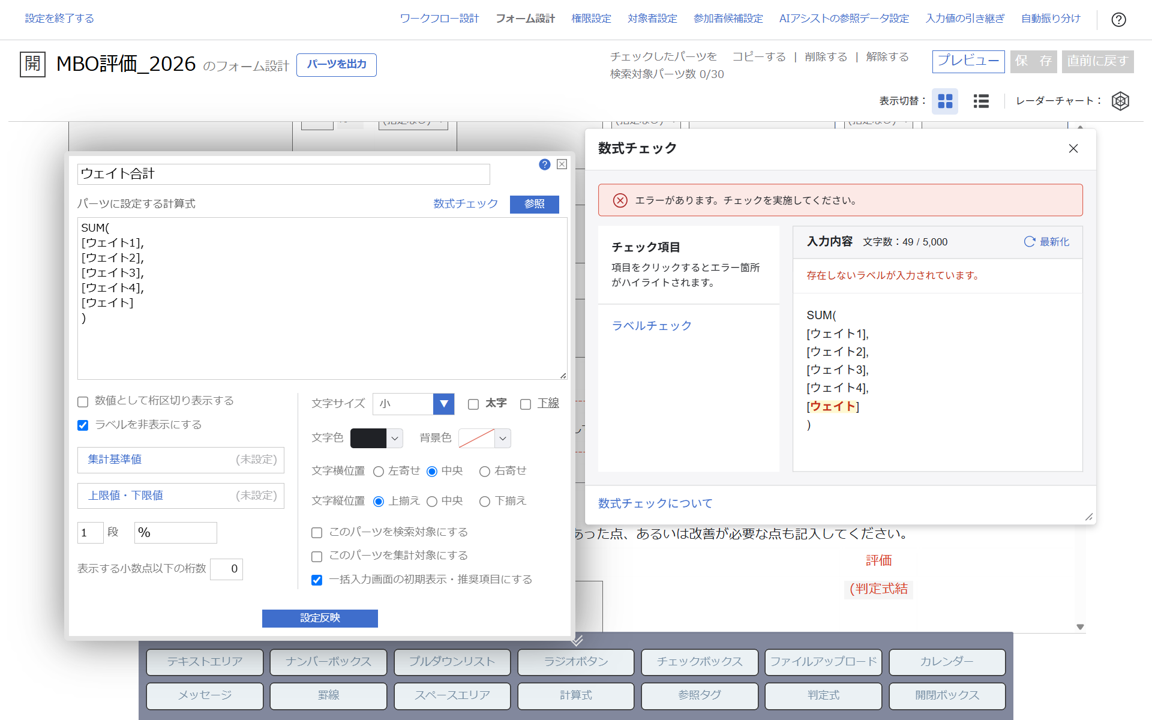Switch to list display view icon

point(981,101)
